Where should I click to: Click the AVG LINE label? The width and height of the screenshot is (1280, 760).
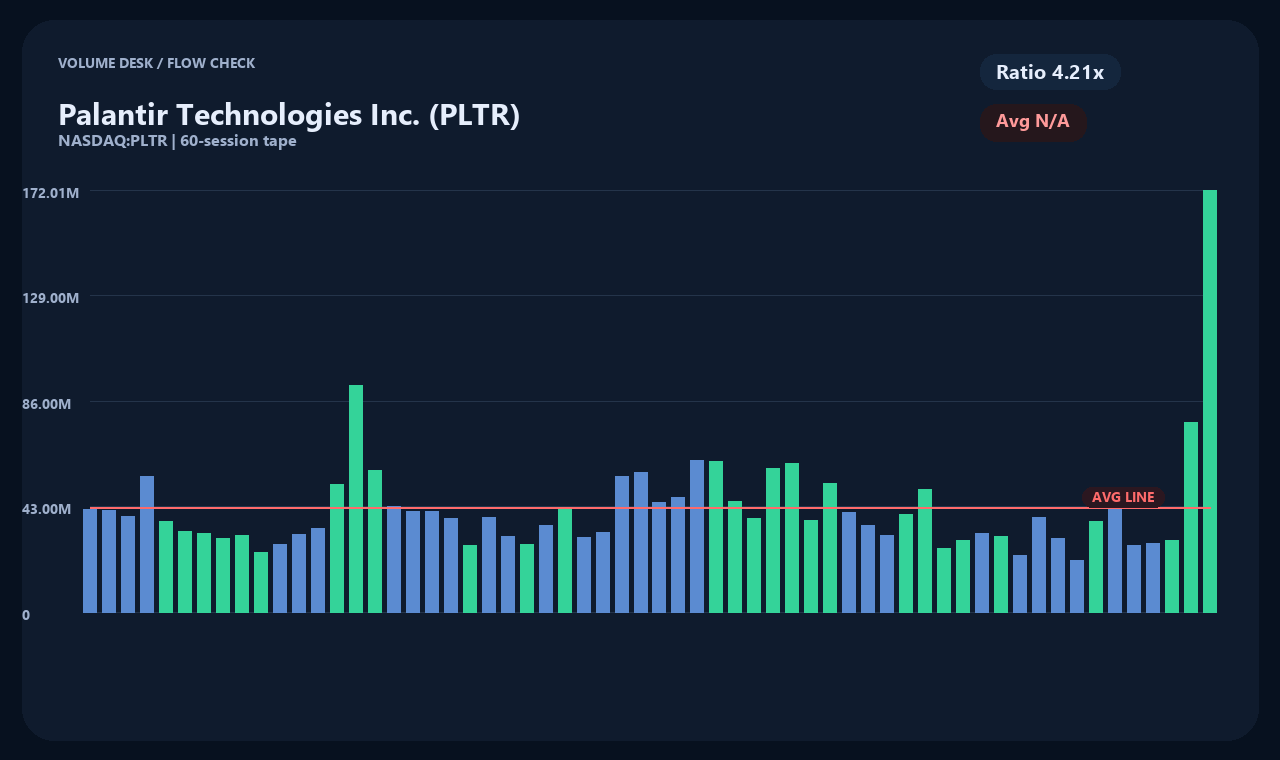[1123, 497]
